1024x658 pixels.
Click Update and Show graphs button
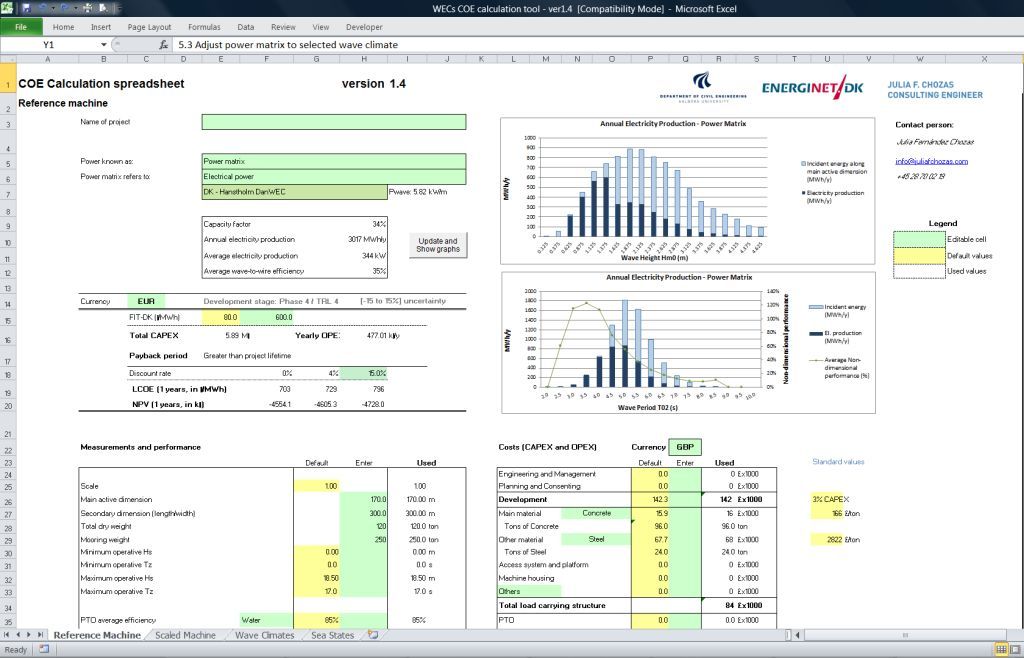[438, 245]
